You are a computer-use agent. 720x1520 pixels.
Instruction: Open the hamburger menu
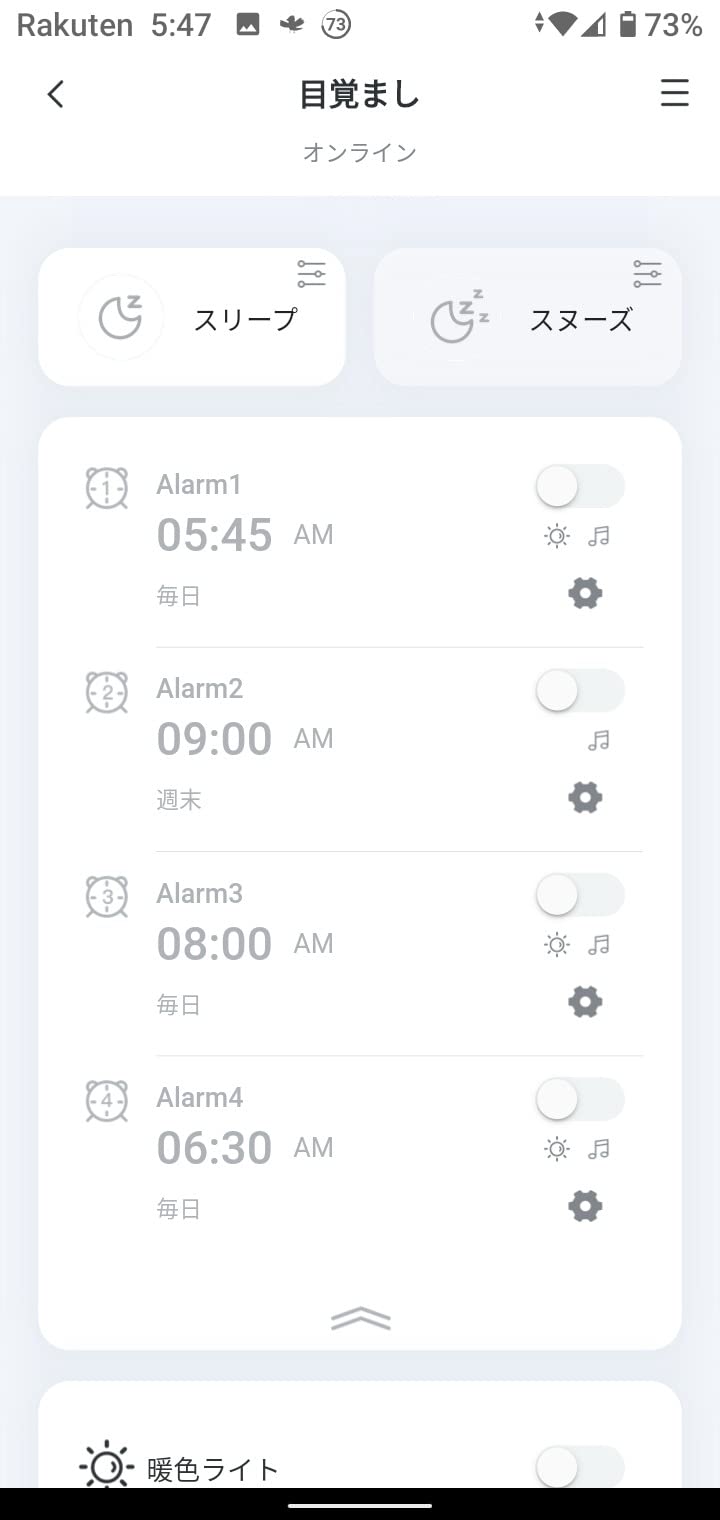[675, 94]
